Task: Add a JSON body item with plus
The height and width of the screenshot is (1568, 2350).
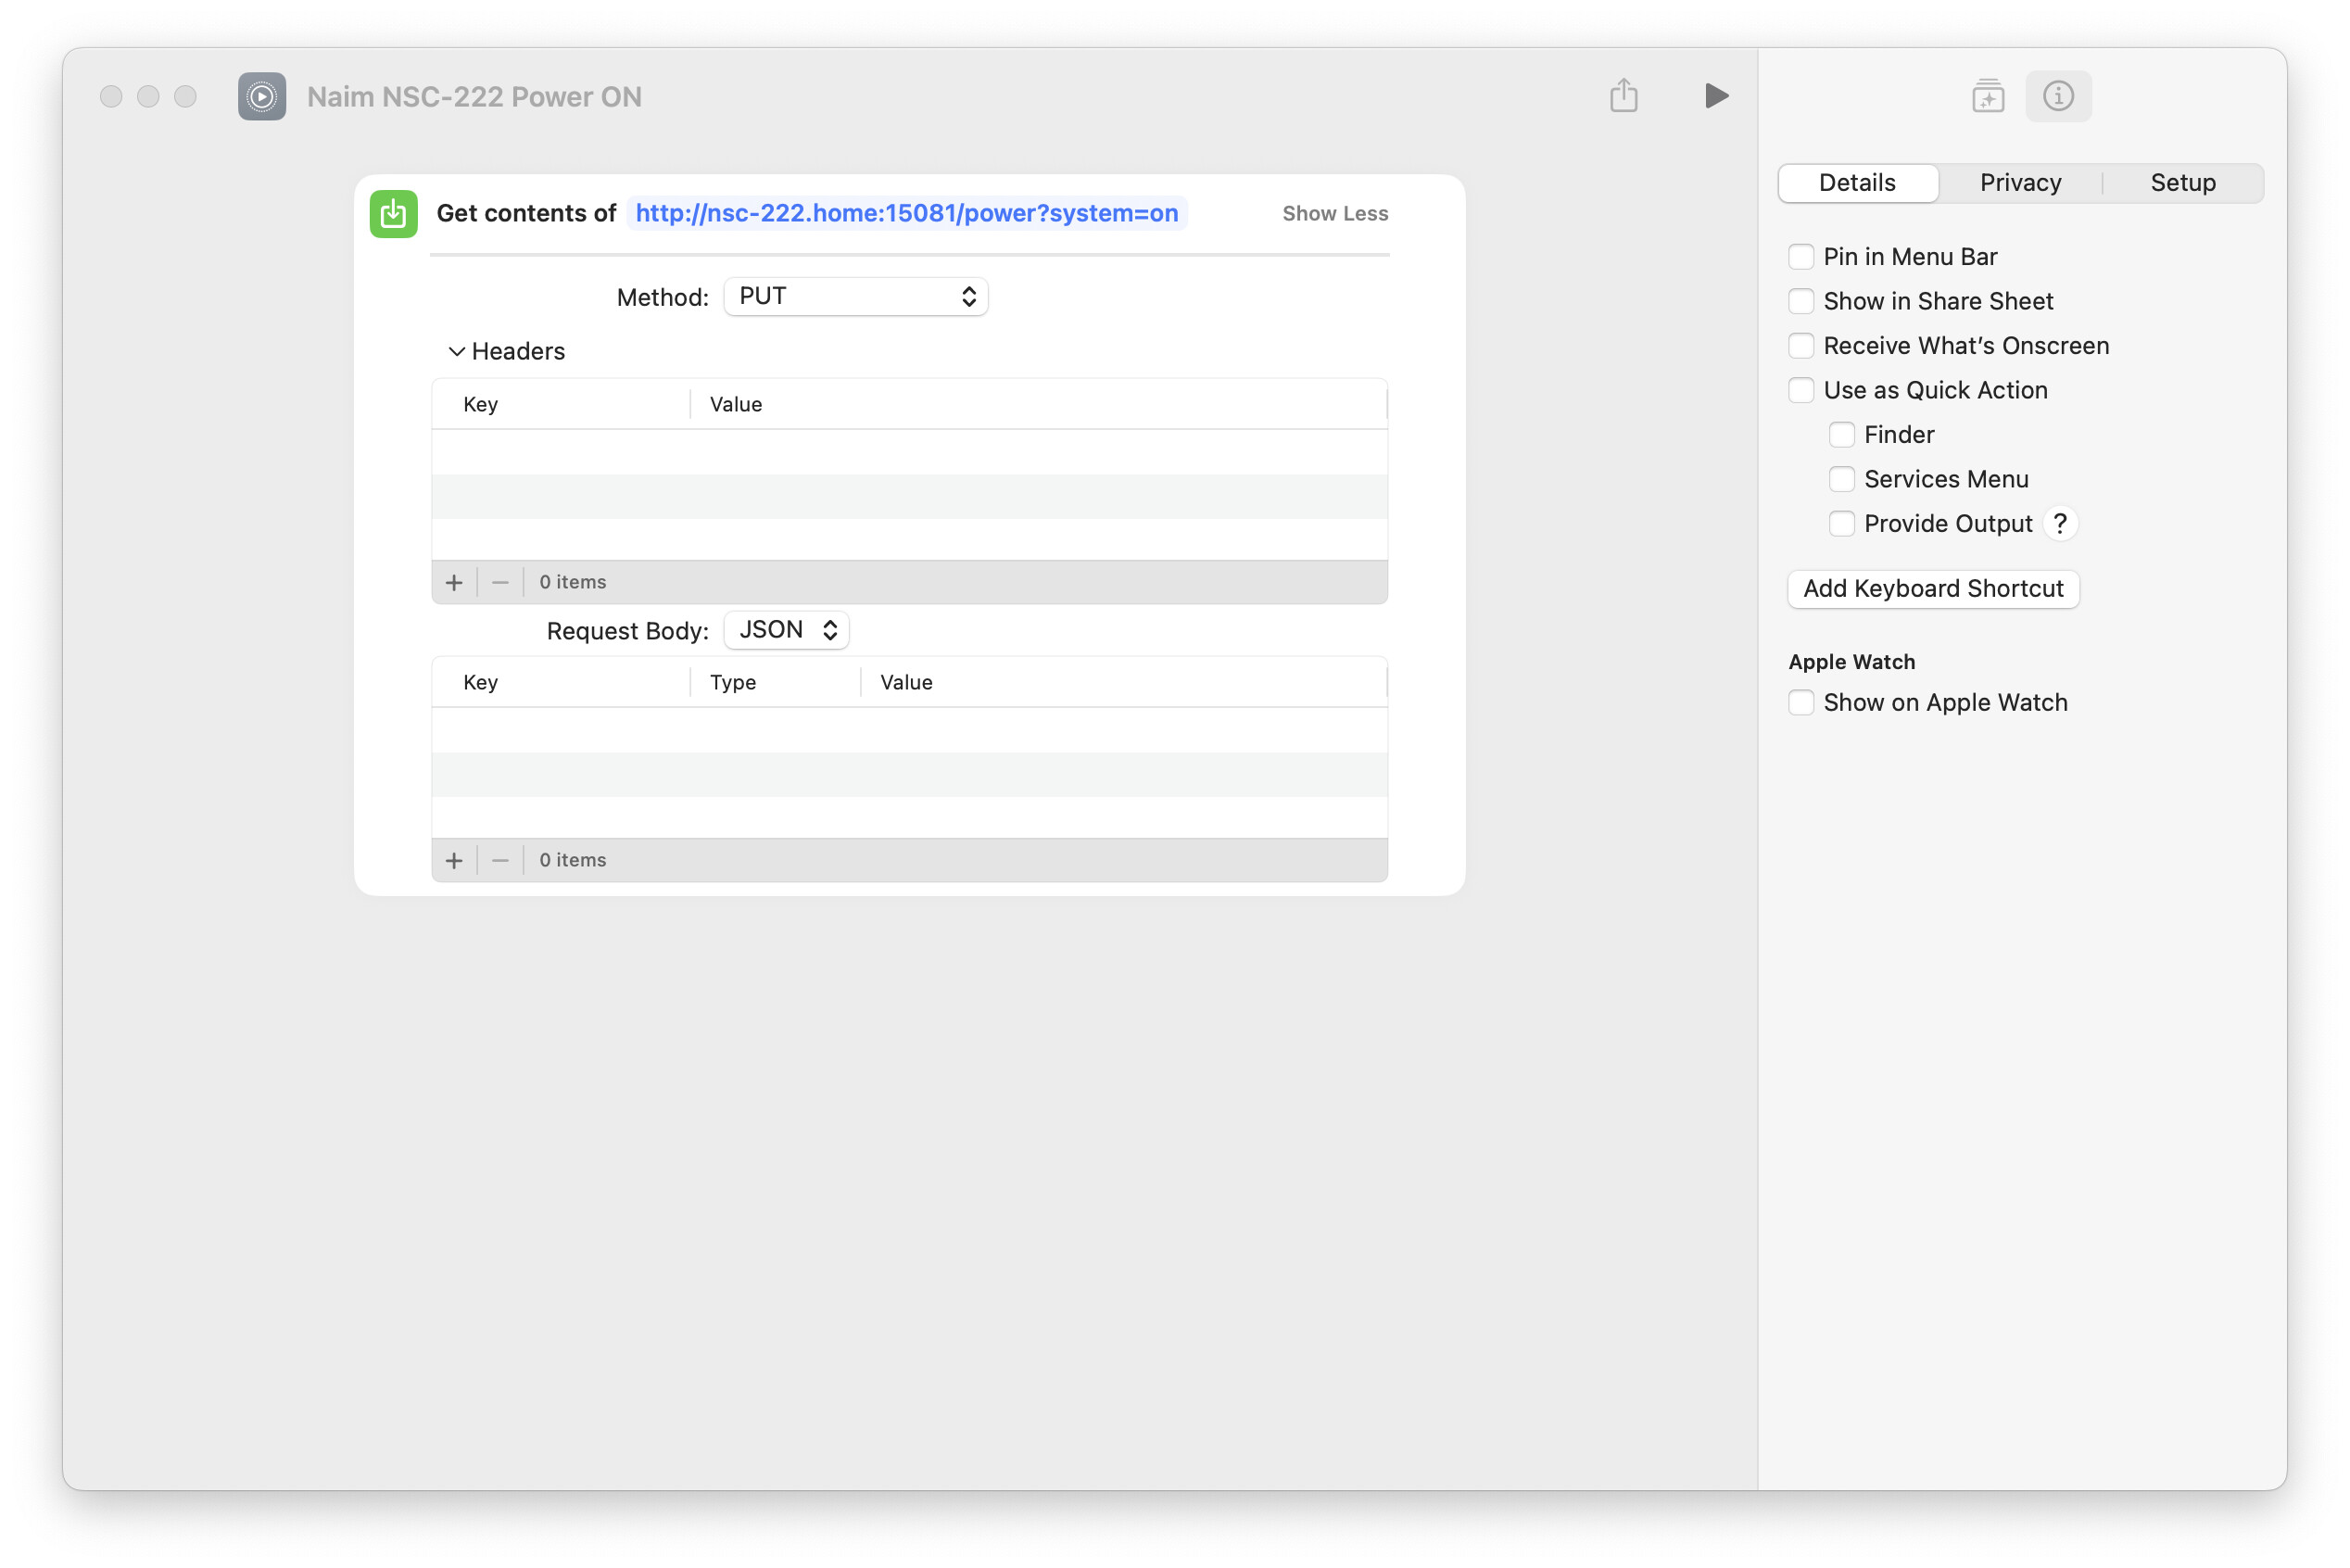Action: [x=454, y=860]
